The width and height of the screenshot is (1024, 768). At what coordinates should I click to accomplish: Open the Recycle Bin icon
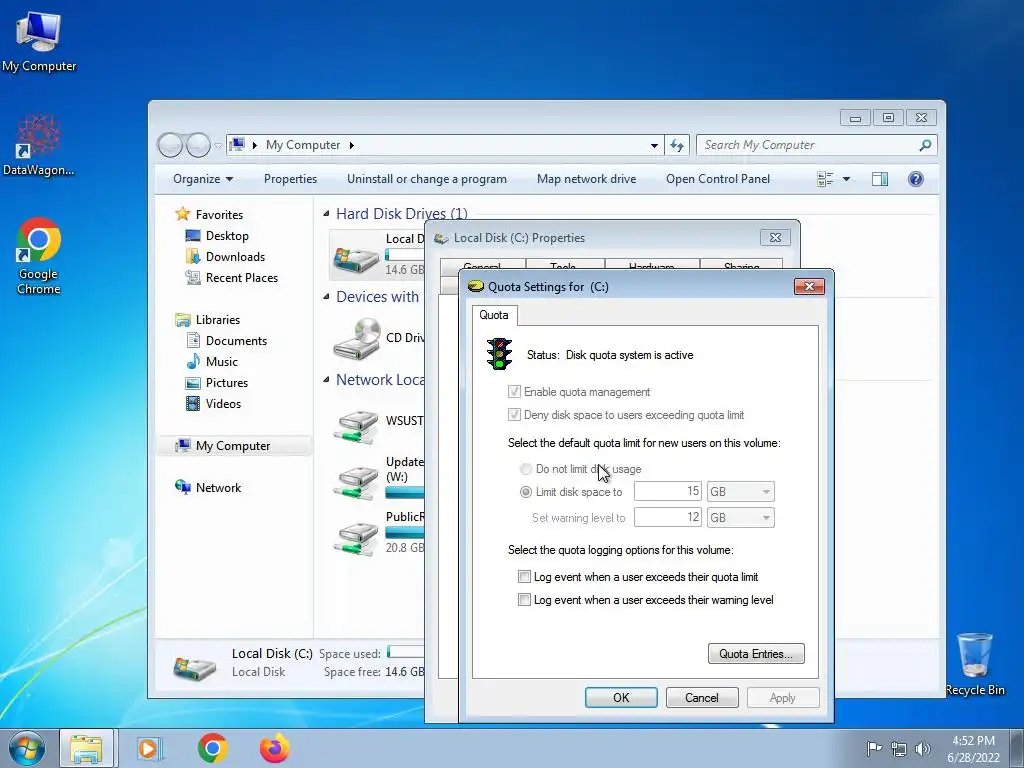[x=974, y=664]
